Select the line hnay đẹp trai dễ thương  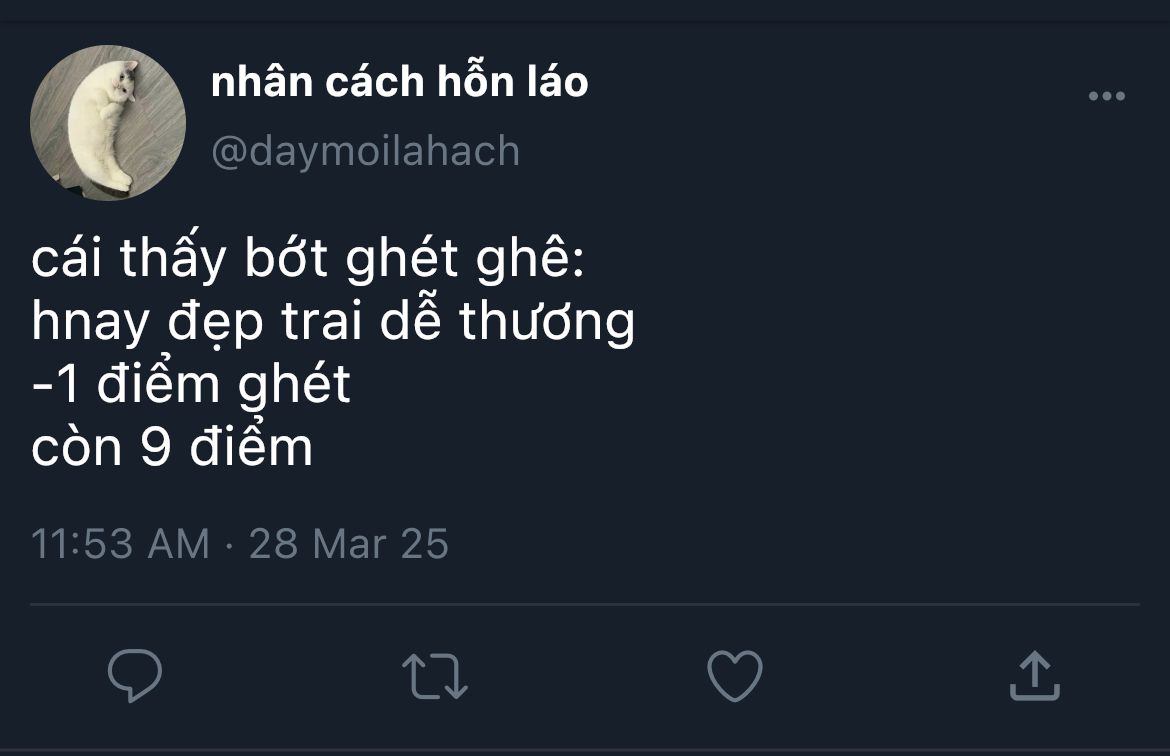click(x=333, y=322)
